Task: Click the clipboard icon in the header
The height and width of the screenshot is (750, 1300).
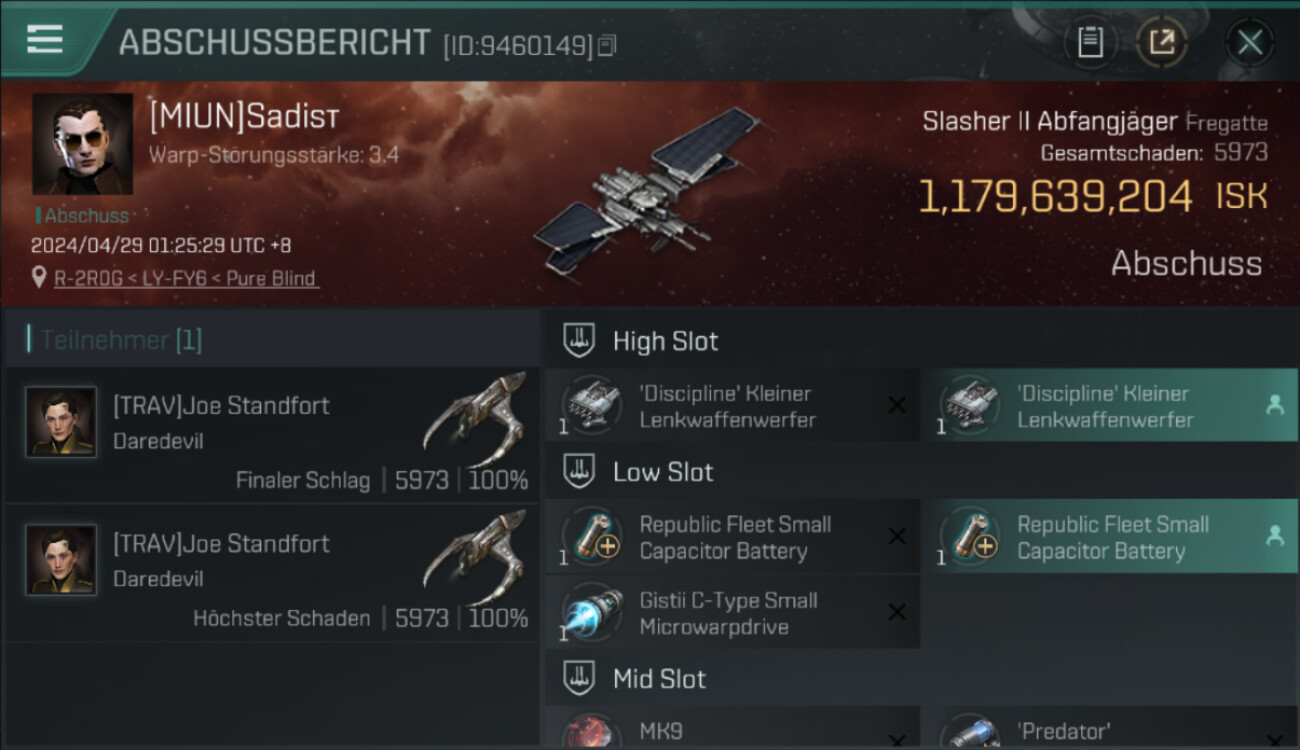Action: click(x=1090, y=42)
